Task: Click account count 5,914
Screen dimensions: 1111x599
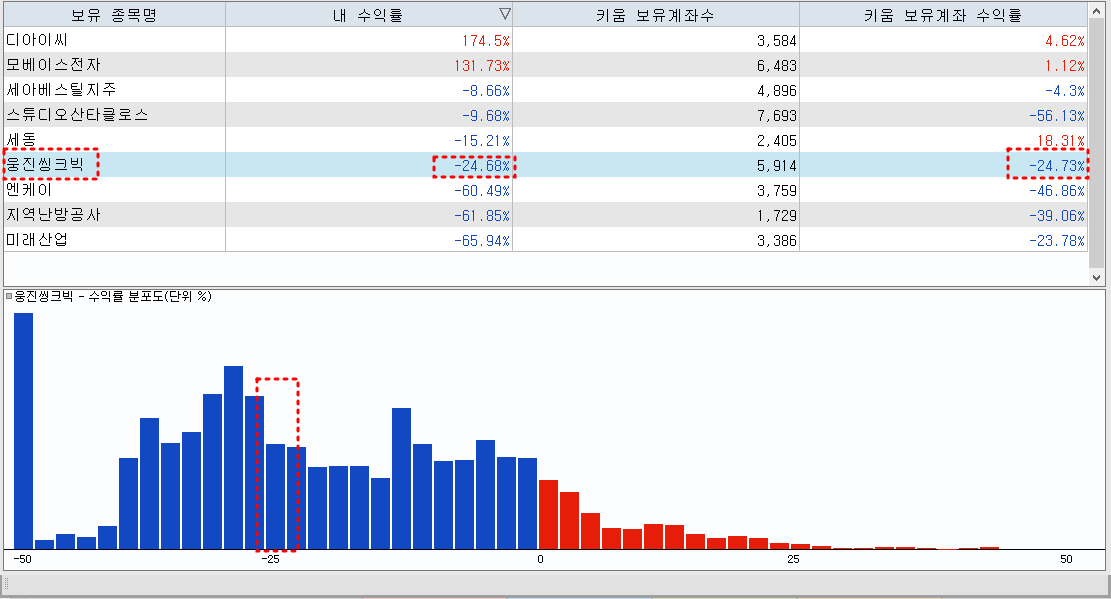Action: point(777,166)
